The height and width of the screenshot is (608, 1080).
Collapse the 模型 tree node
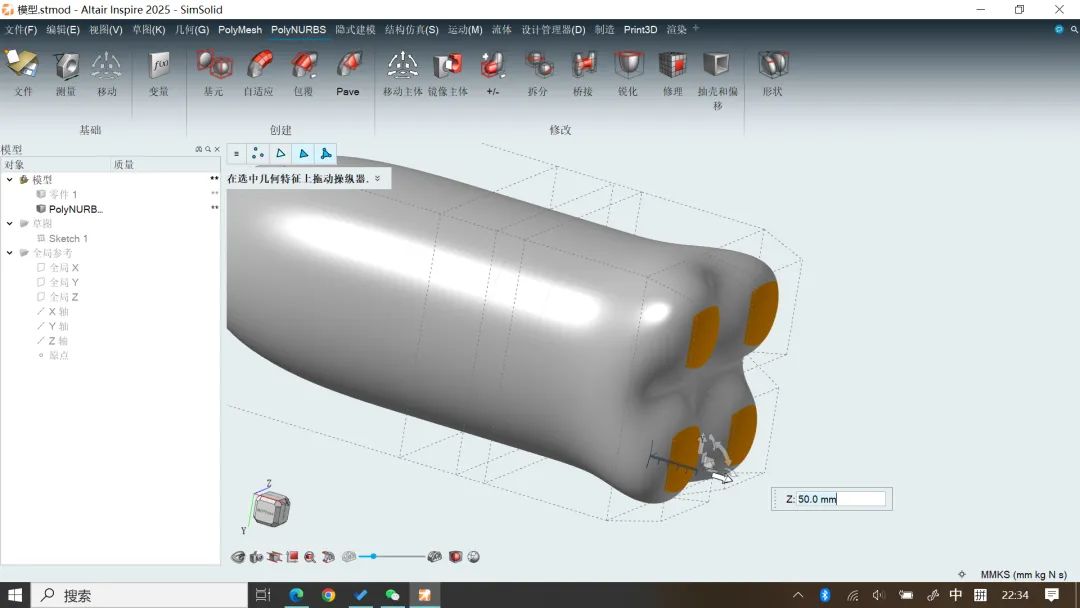(x=10, y=180)
